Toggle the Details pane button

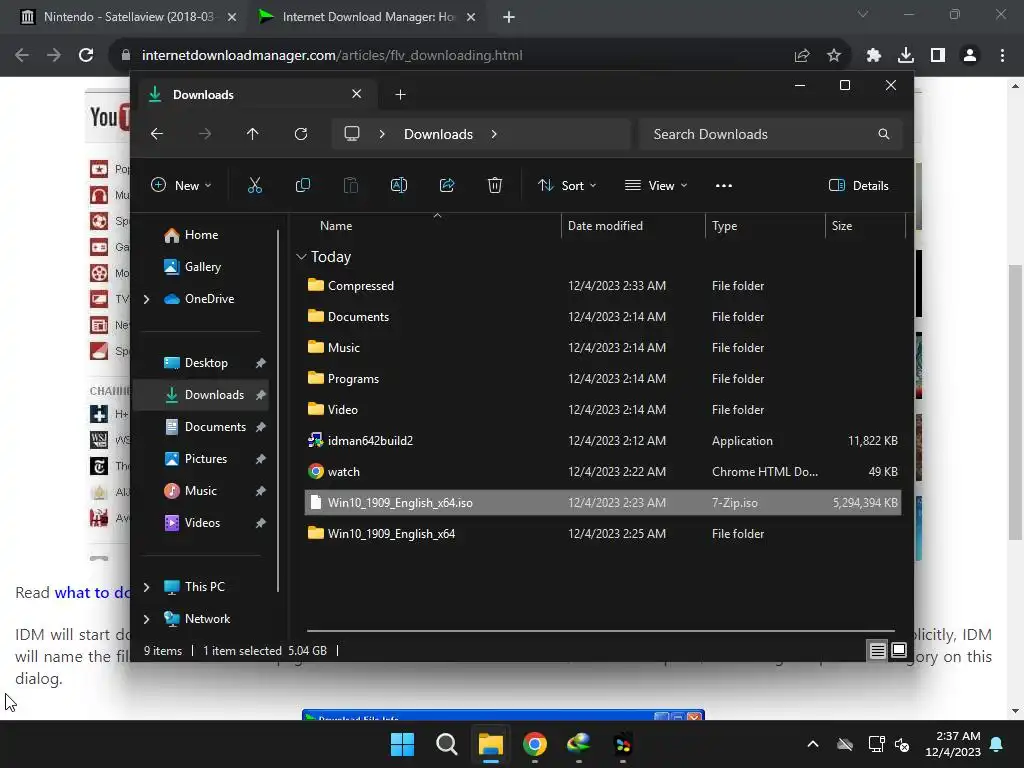pos(858,185)
